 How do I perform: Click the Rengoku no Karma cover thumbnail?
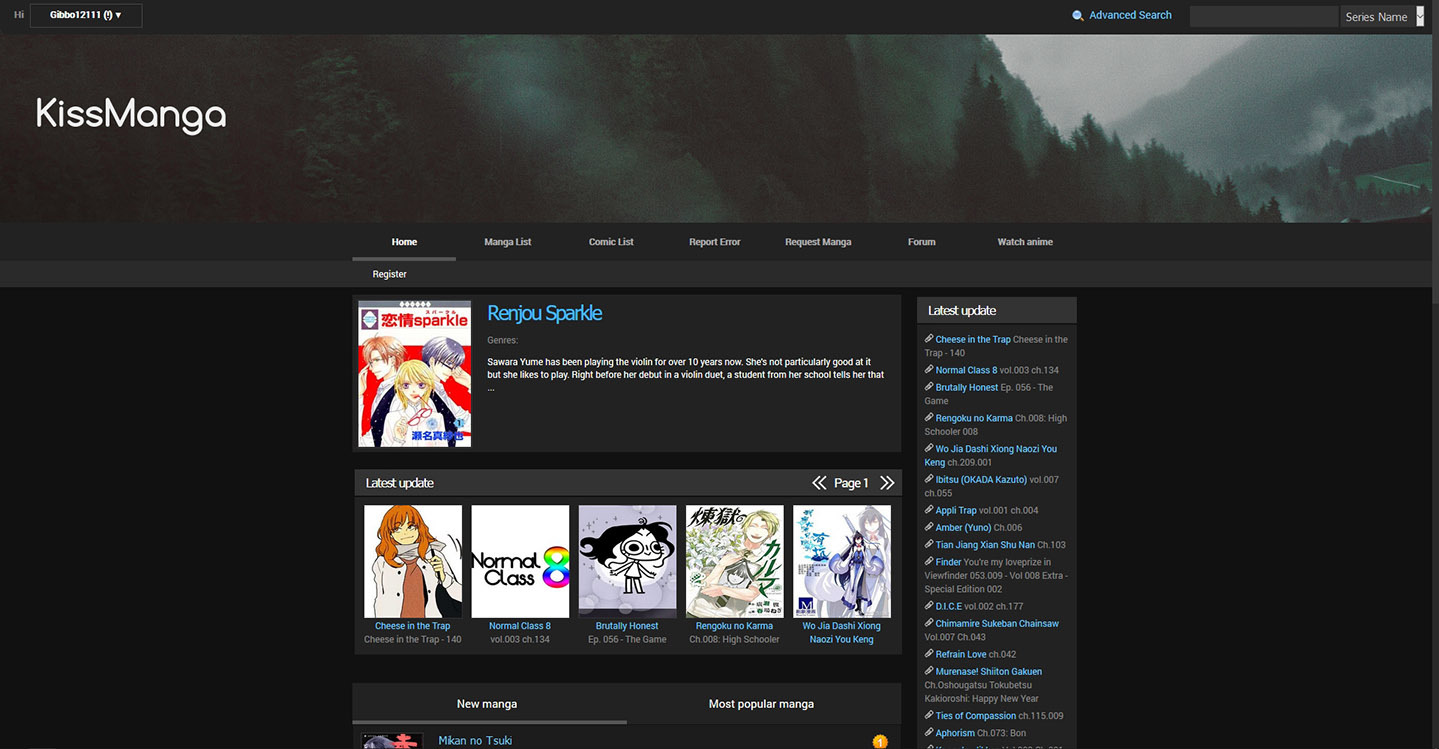click(735, 561)
